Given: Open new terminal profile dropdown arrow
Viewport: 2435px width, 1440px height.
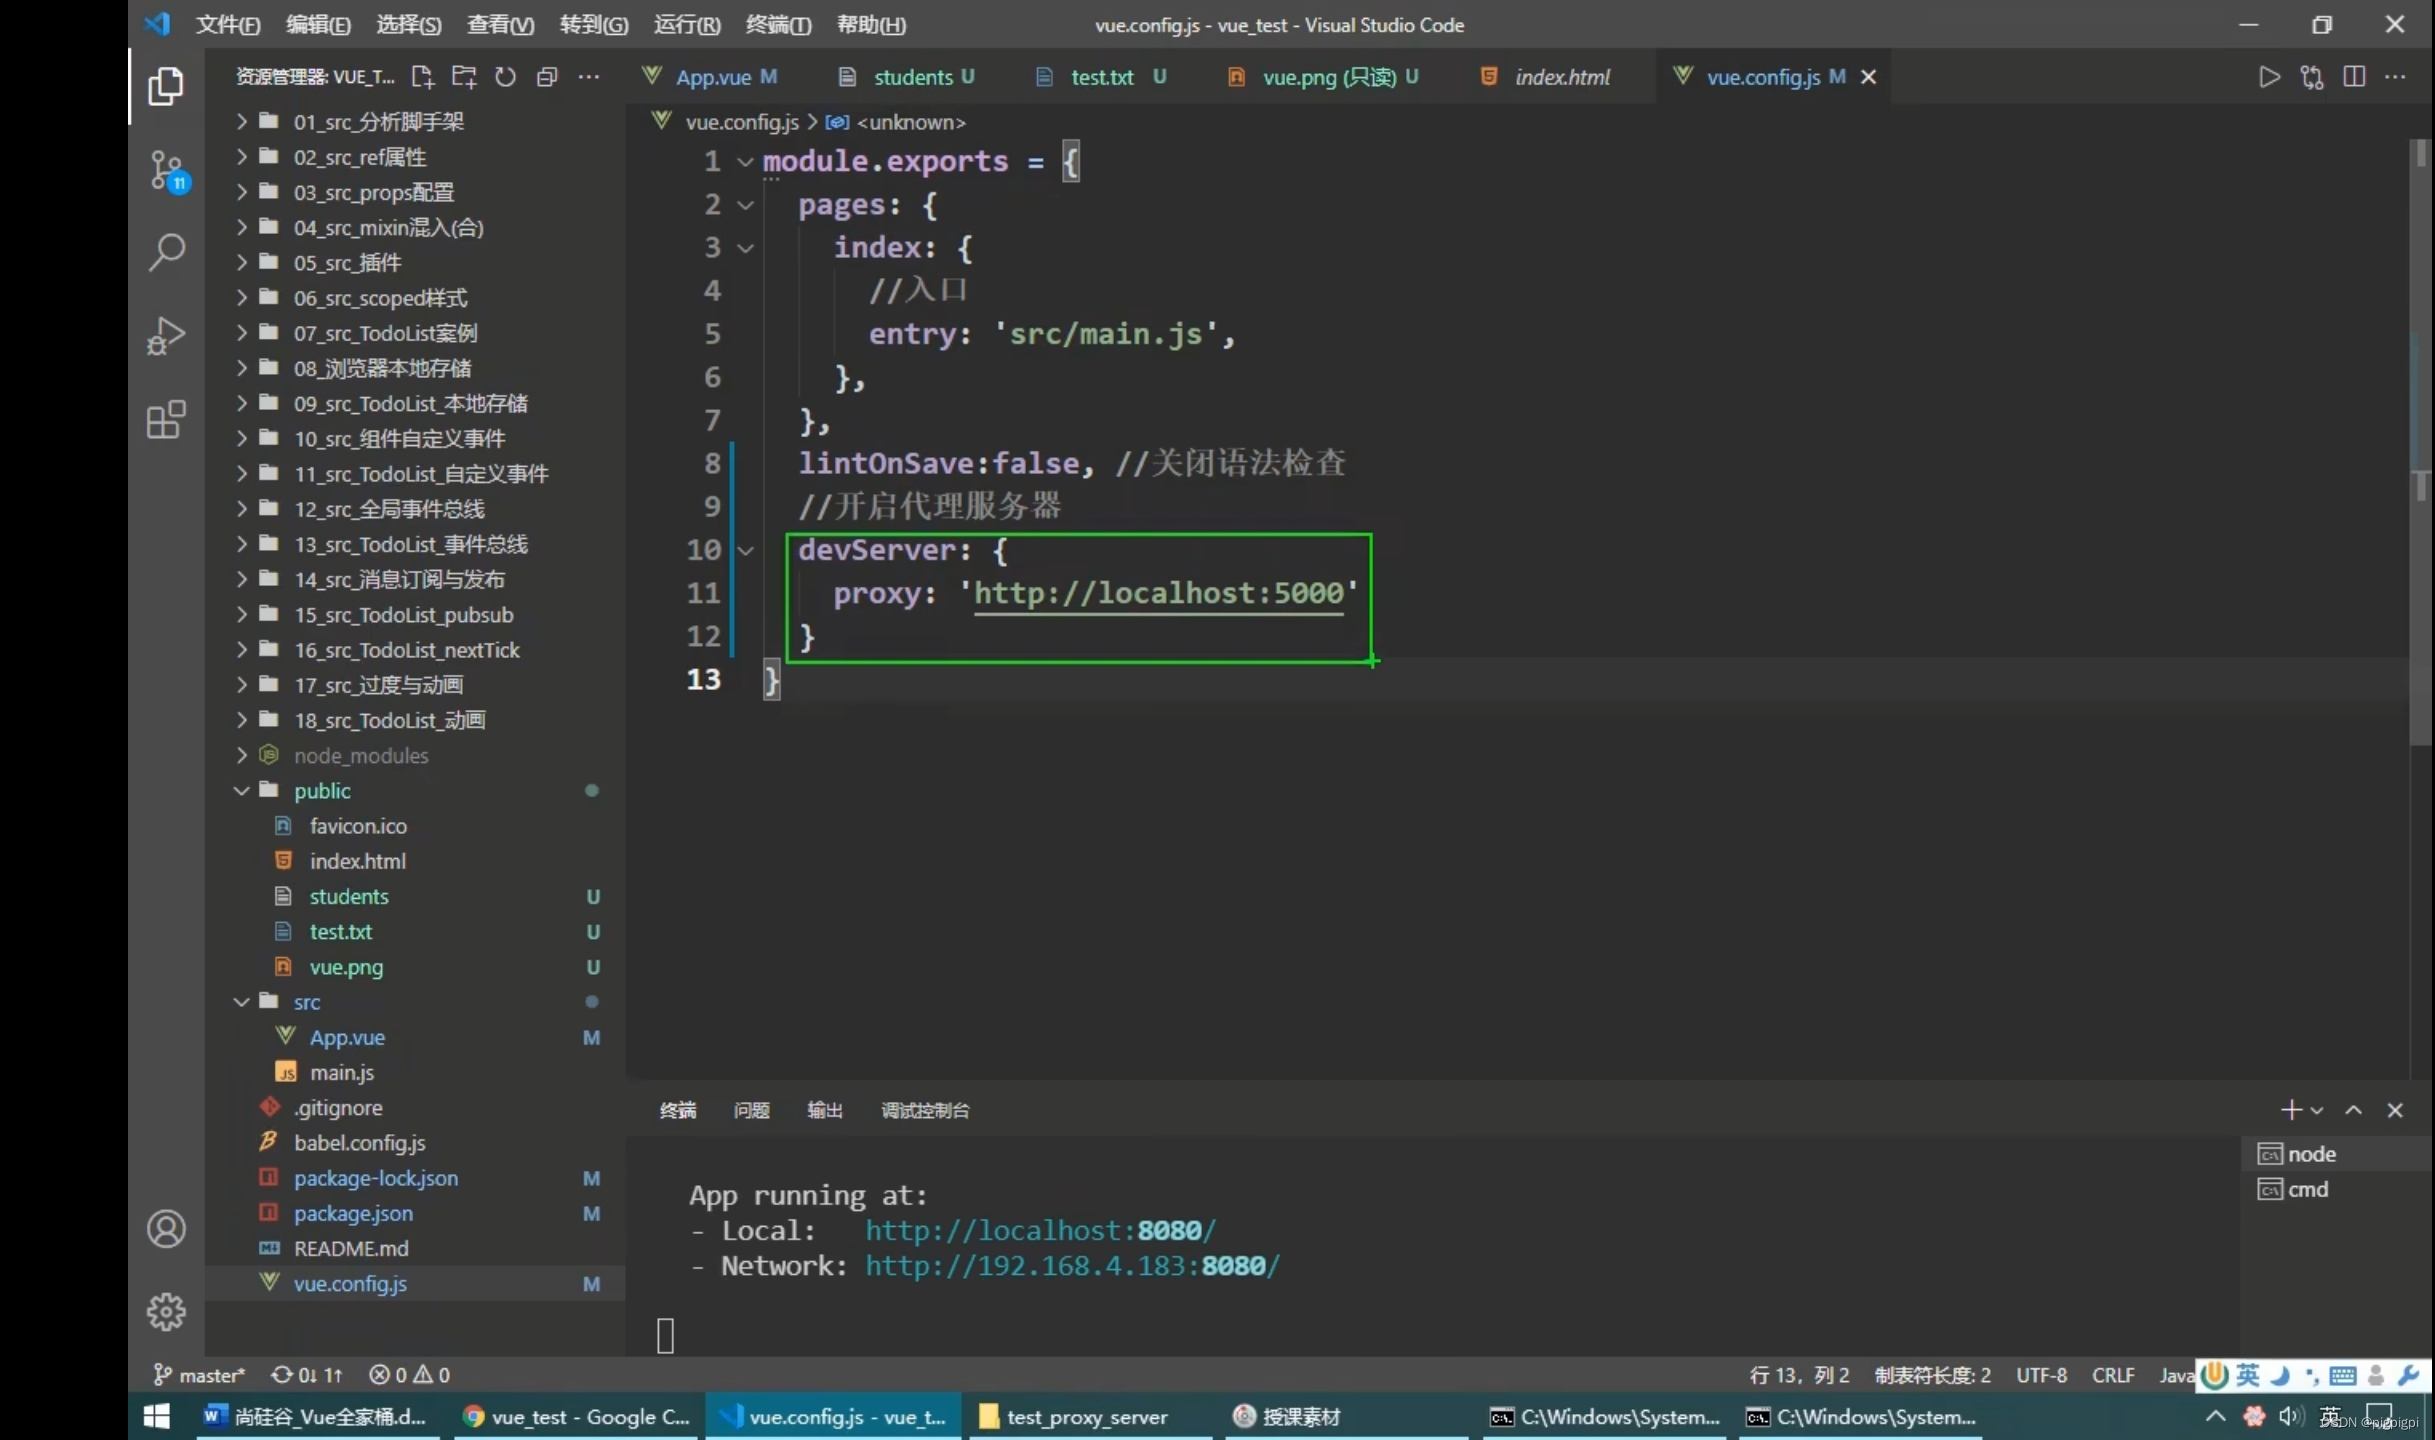Looking at the screenshot, I should point(2317,1110).
